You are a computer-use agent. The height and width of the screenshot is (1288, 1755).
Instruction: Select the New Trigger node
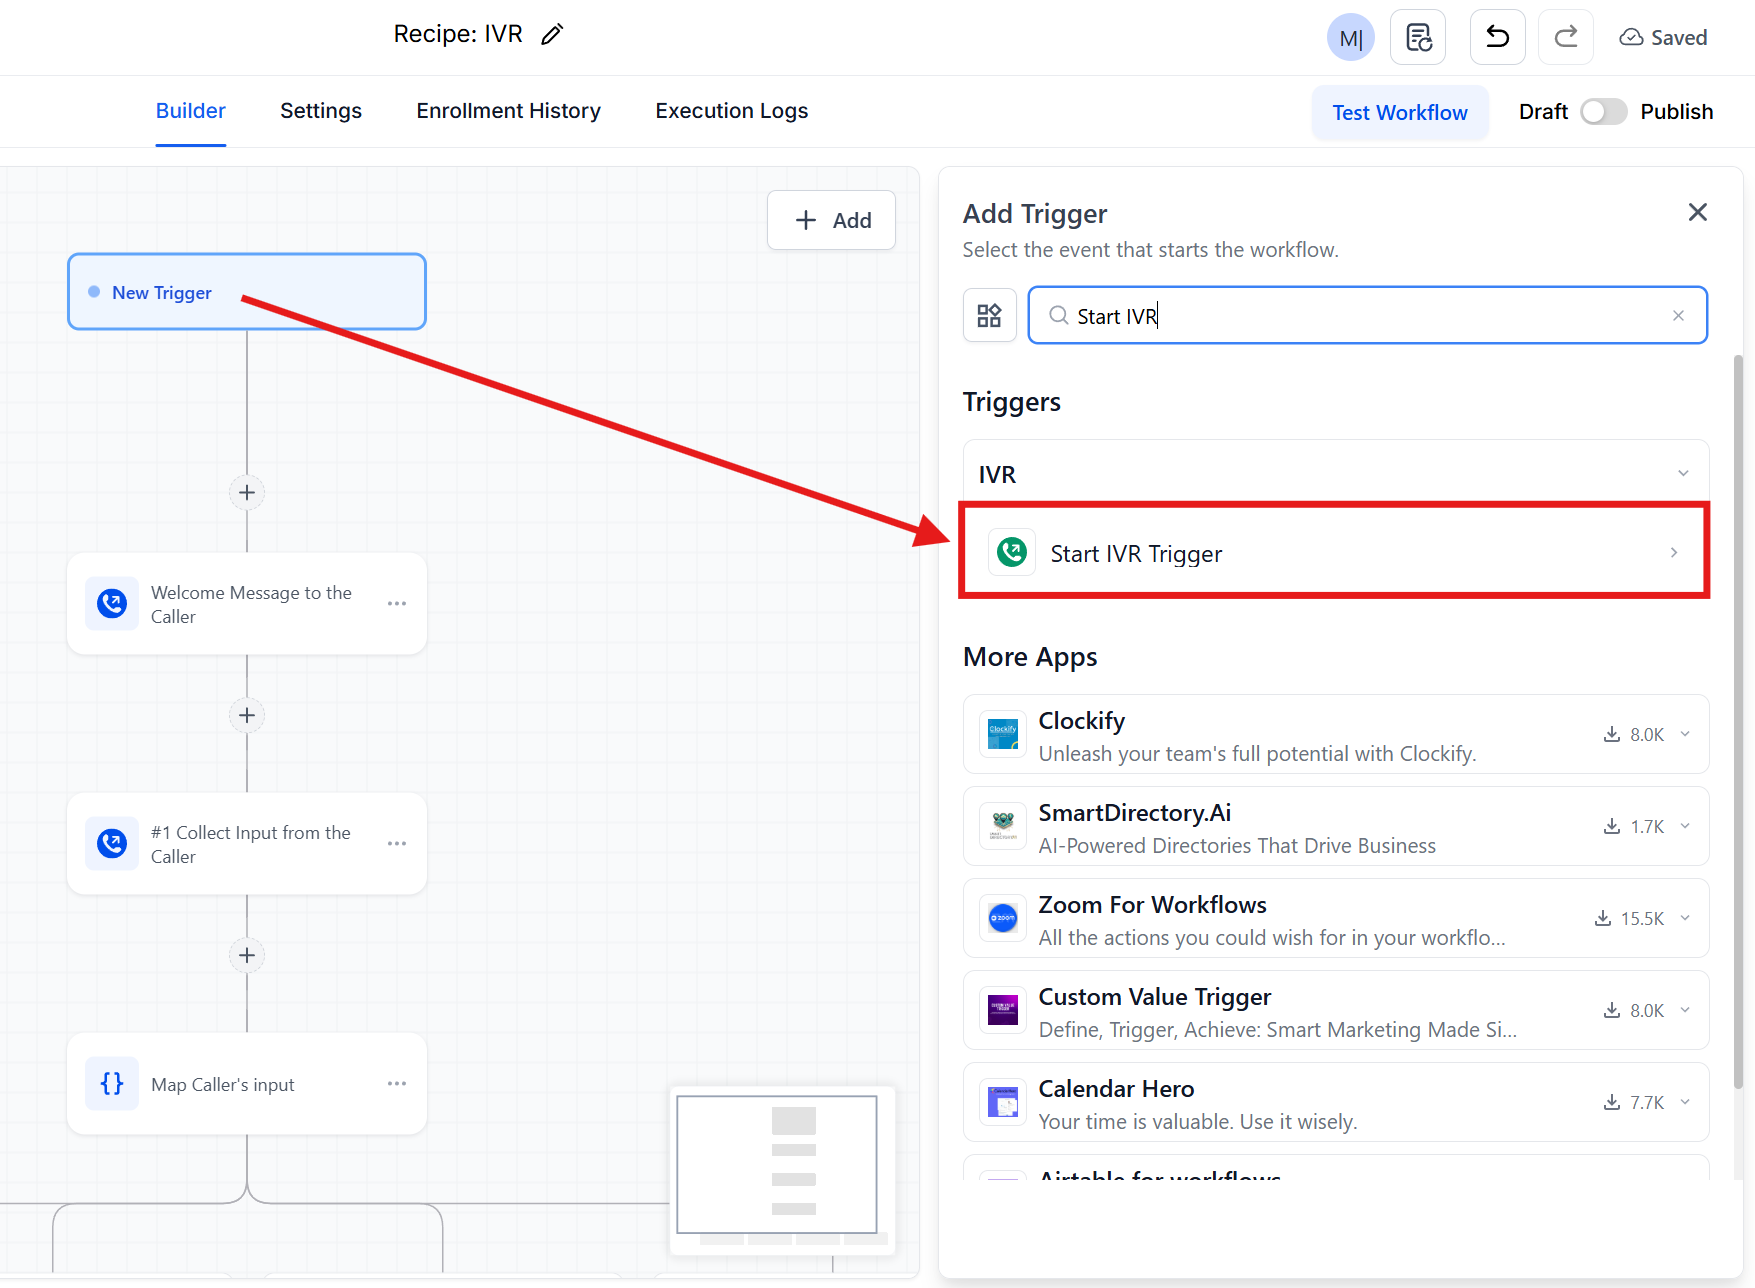(247, 292)
